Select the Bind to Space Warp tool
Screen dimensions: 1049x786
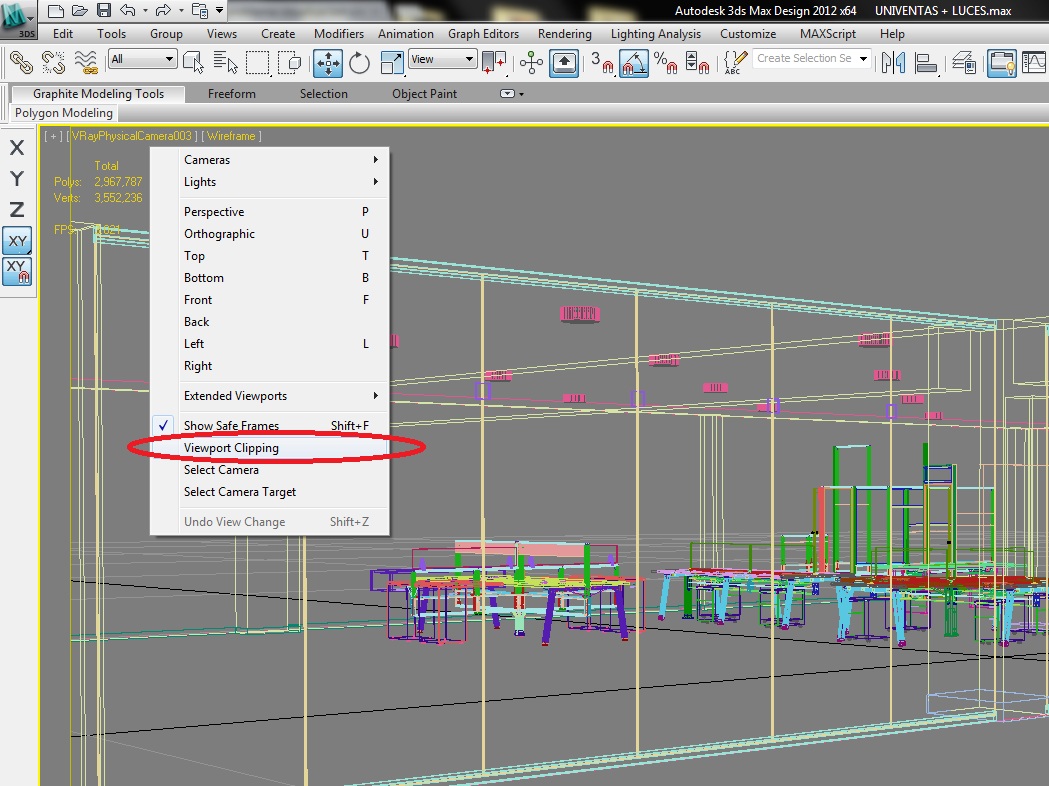(86, 63)
